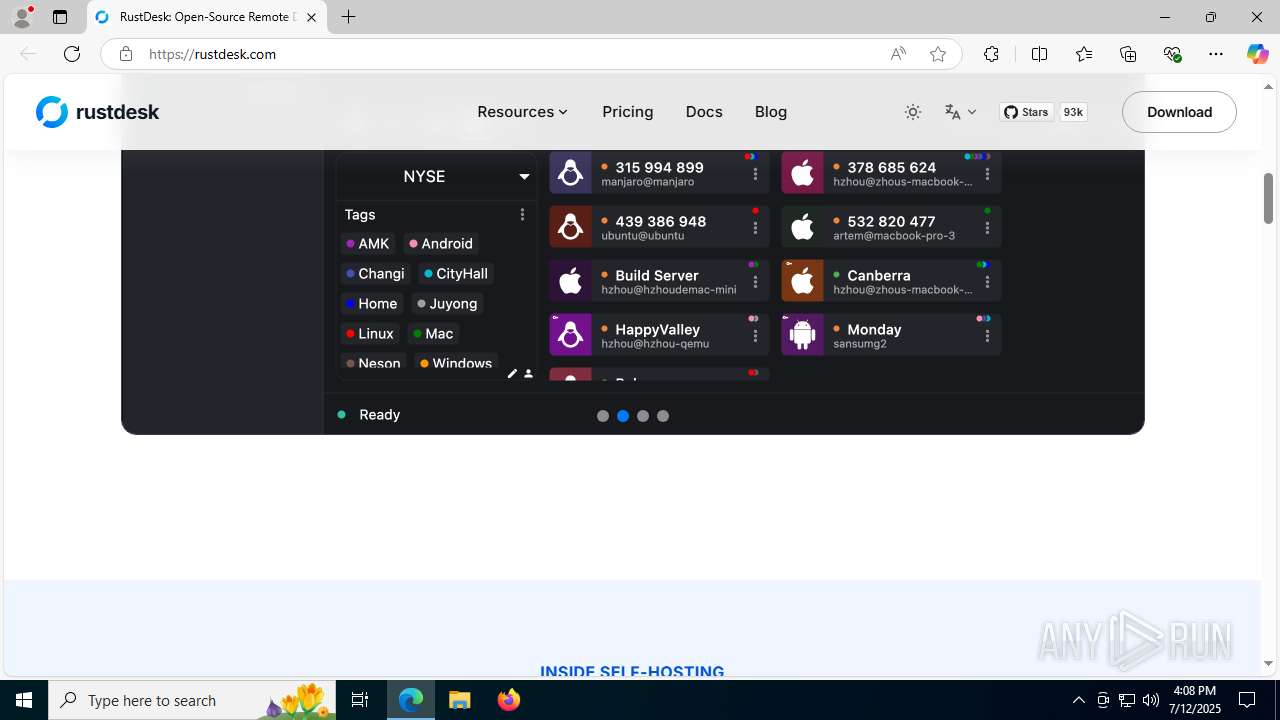This screenshot has height=720, width=1280.
Task: Close the RustDesk browser tab
Action: pos(311,17)
